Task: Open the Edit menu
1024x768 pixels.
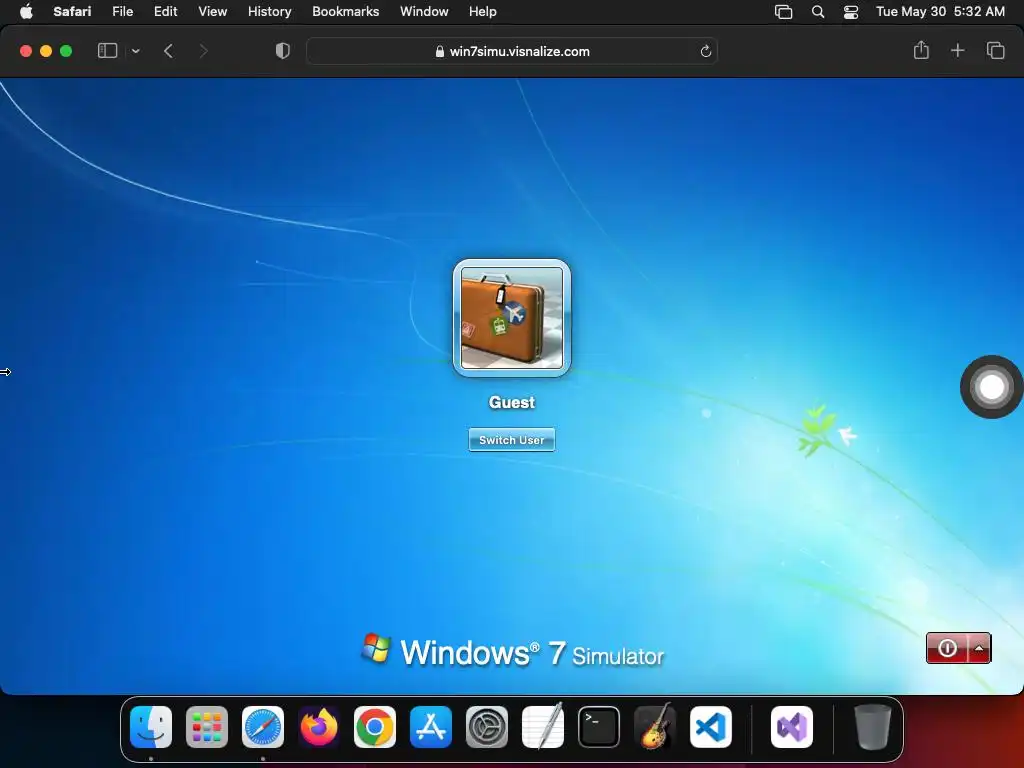Action: (x=165, y=12)
